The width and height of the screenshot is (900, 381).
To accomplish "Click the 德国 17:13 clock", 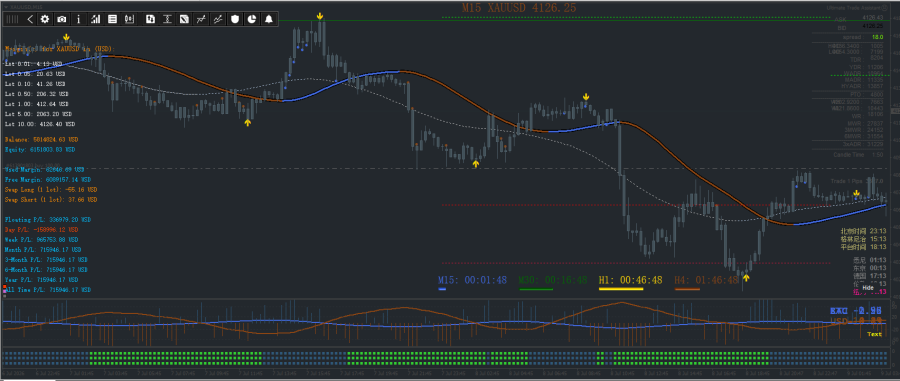I will [870, 276].
